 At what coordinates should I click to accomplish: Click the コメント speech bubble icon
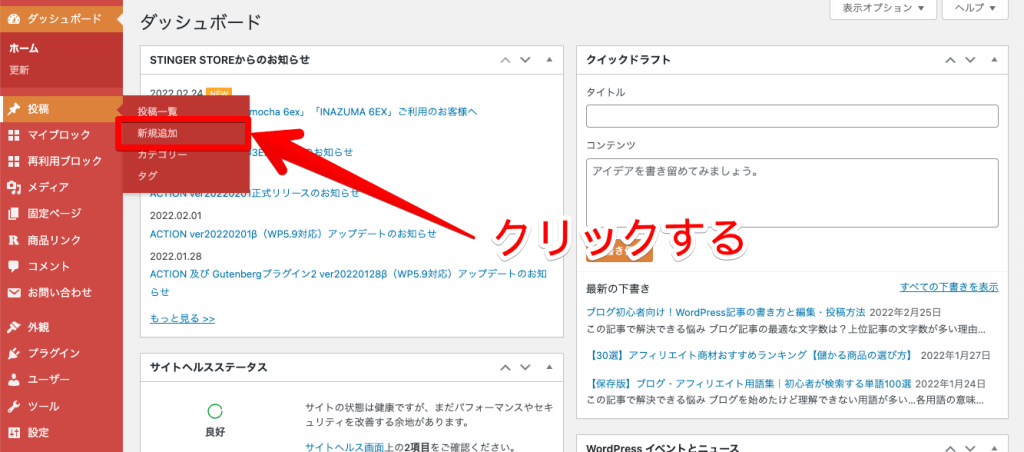[14, 266]
